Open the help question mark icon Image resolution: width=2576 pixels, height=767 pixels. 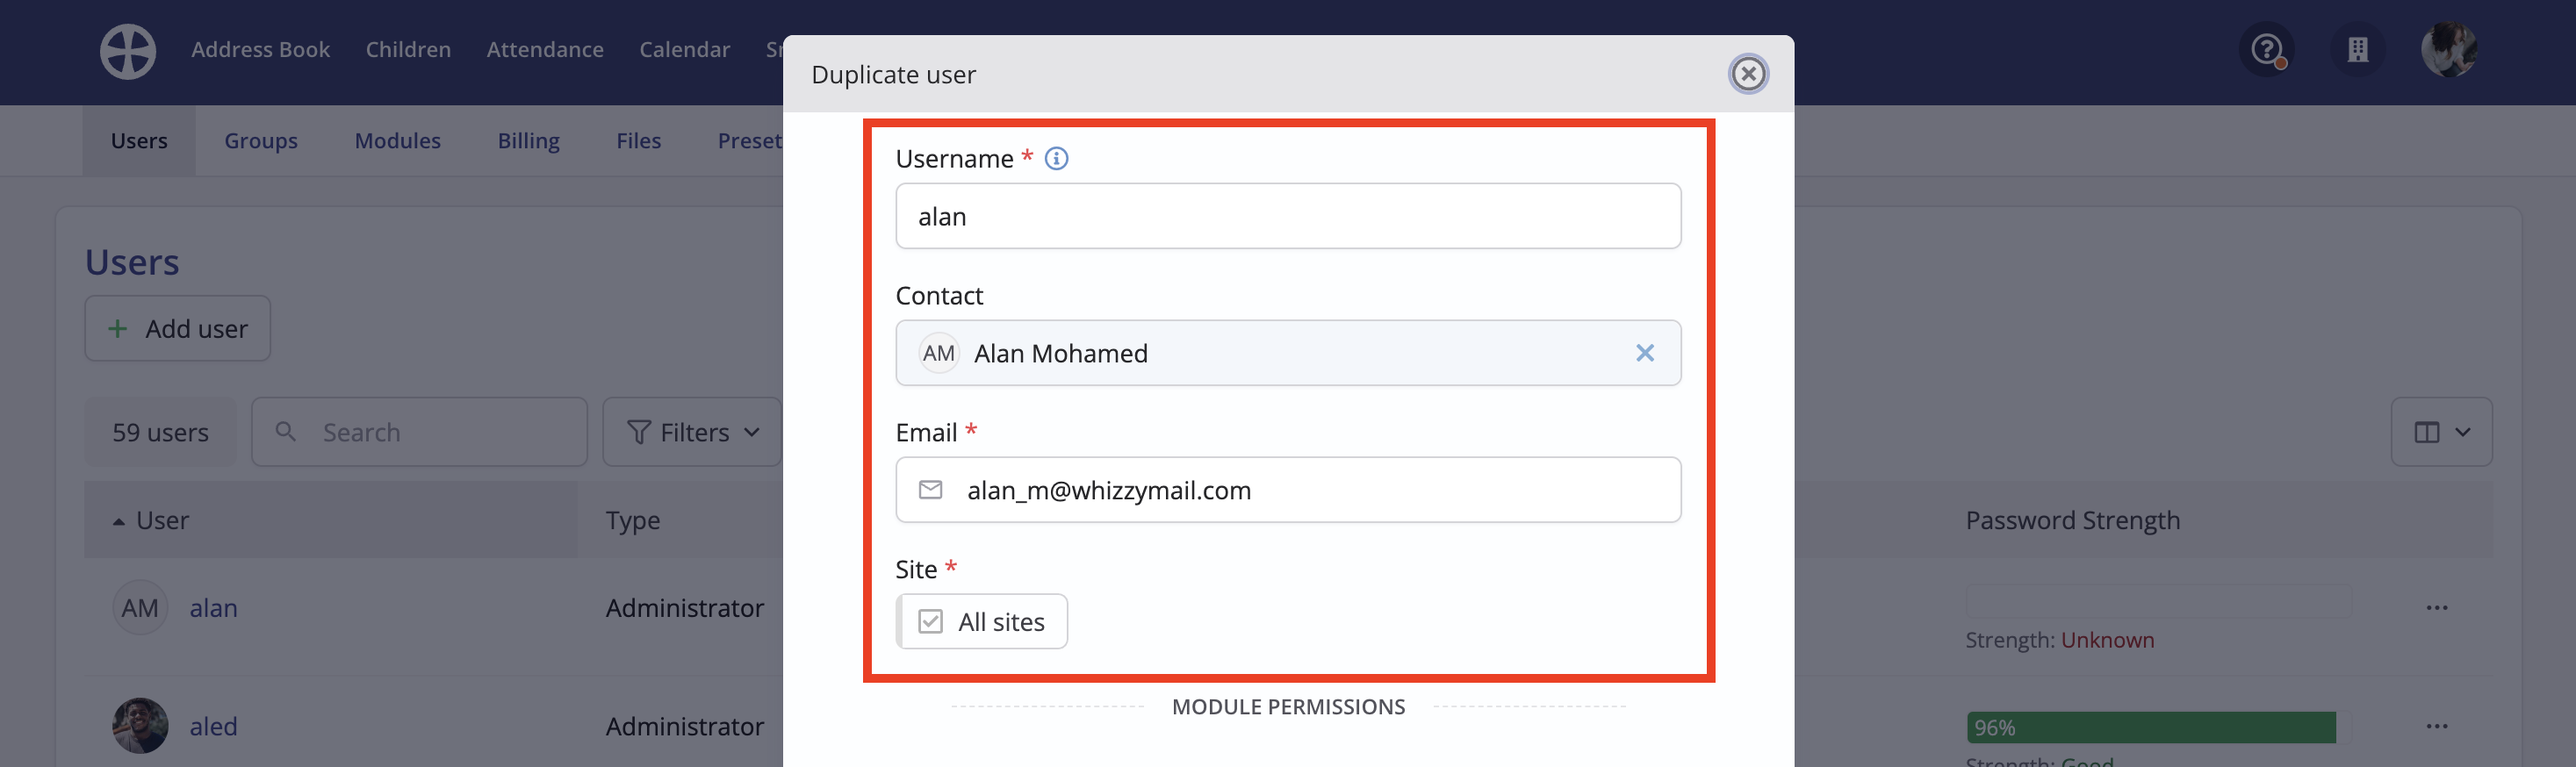tap(2267, 49)
